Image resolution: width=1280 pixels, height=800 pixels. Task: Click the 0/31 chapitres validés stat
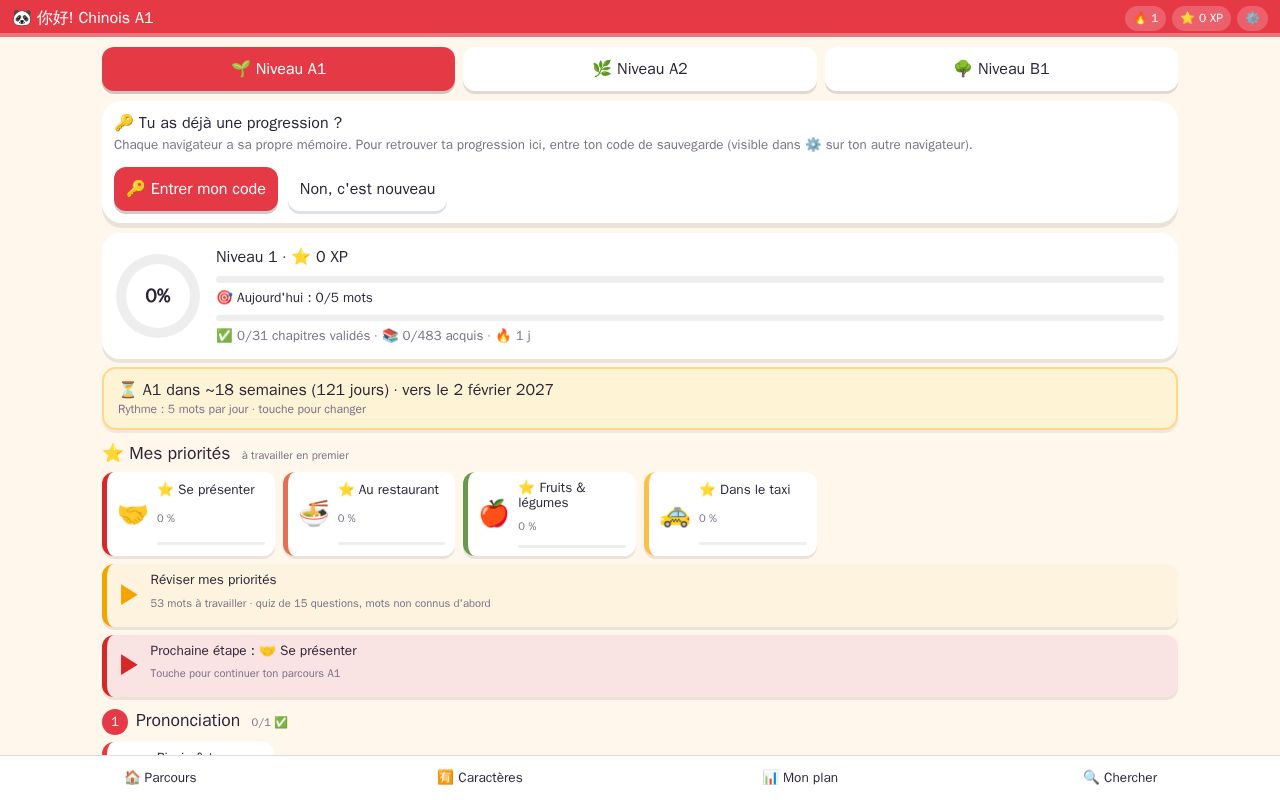coord(293,336)
